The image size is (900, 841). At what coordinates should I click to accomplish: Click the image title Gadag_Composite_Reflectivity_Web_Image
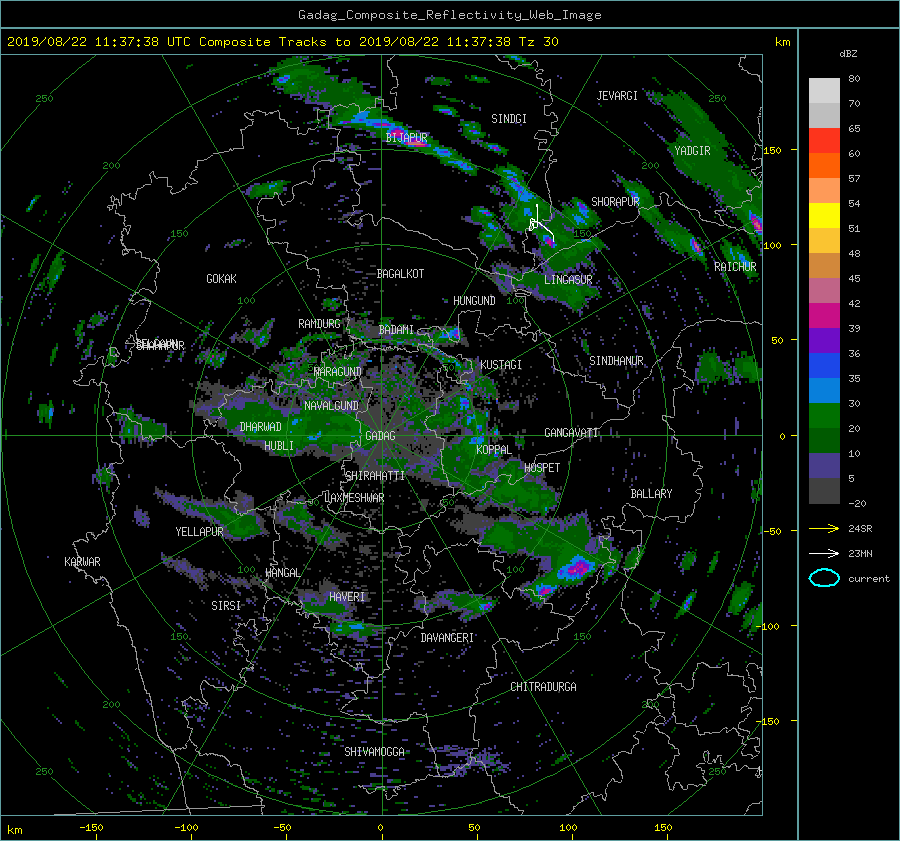point(449,15)
